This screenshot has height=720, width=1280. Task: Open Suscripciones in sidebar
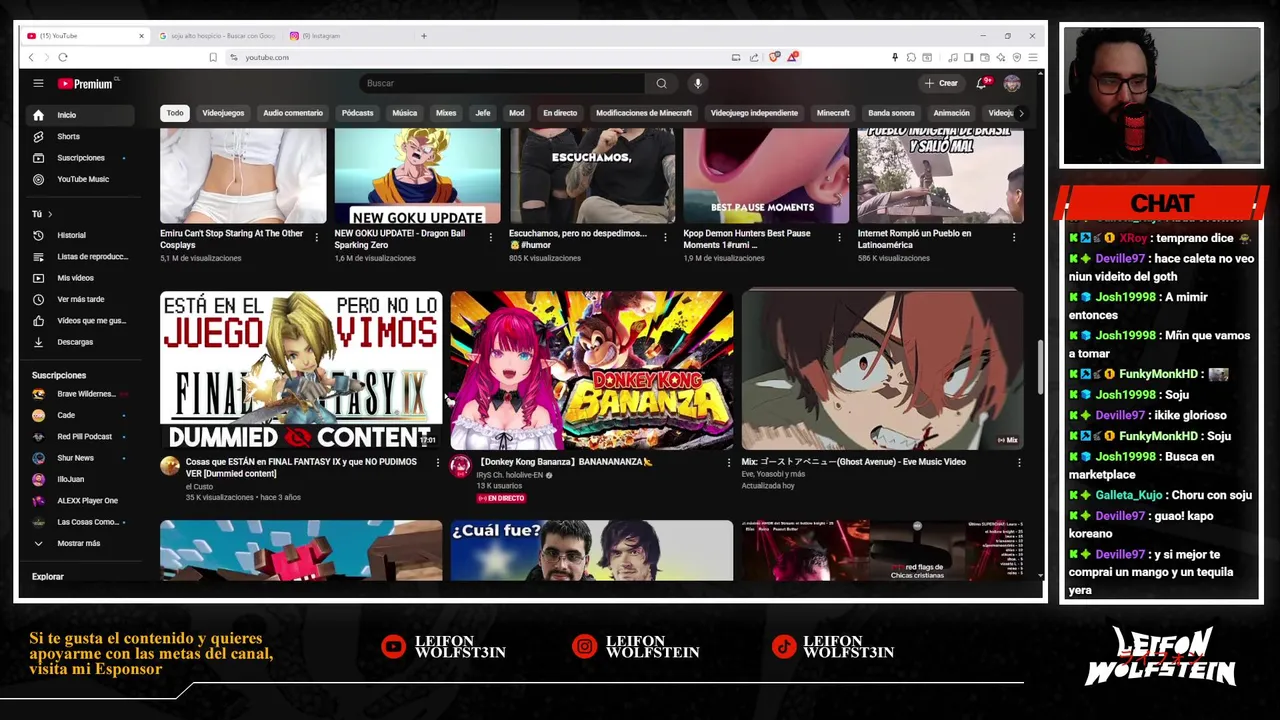point(80,158)
